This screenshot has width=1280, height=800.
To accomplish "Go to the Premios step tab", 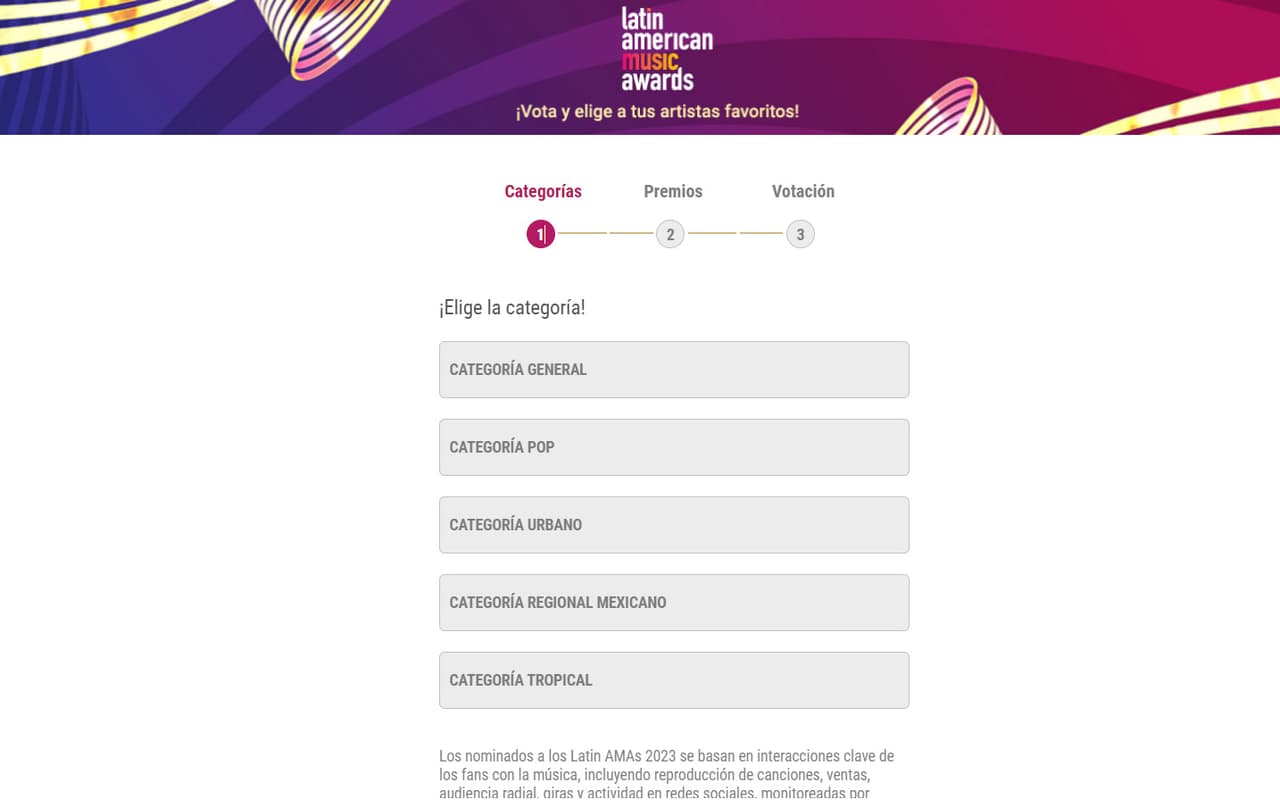I will tap(673, 191).
